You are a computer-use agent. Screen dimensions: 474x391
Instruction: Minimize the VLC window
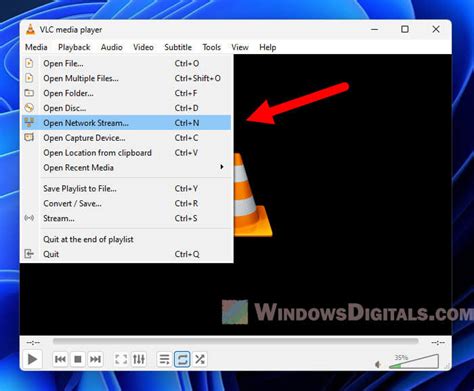pos(375,29)
